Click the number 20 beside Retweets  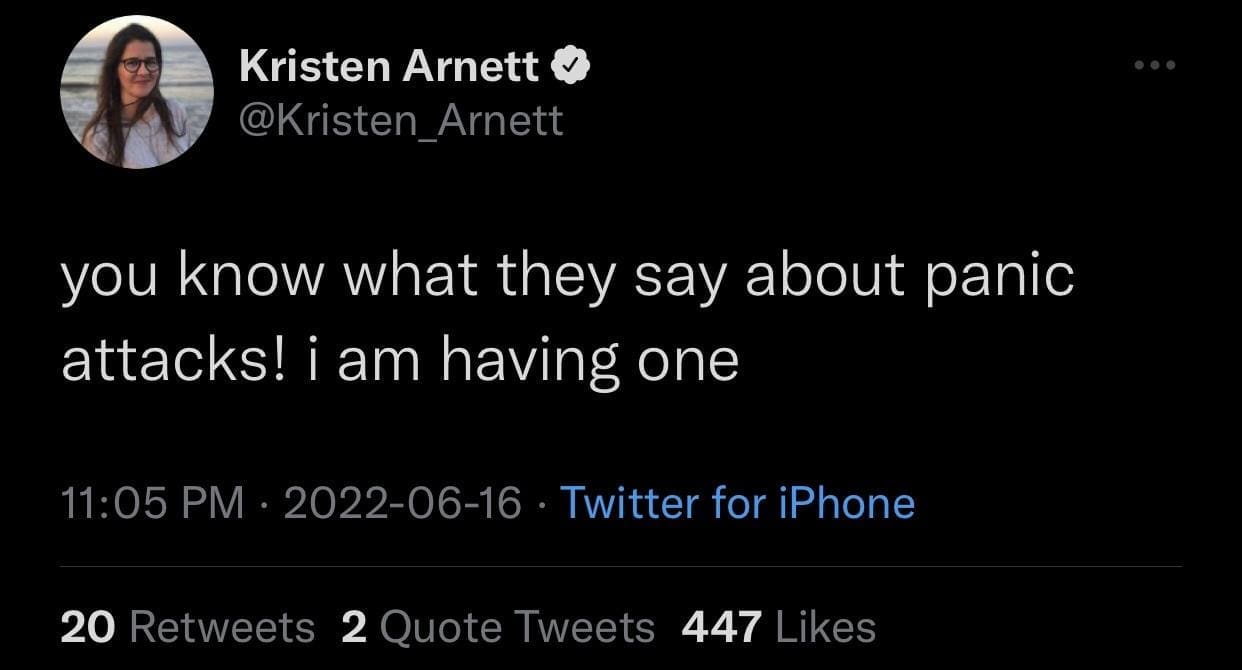coord(89,627)
